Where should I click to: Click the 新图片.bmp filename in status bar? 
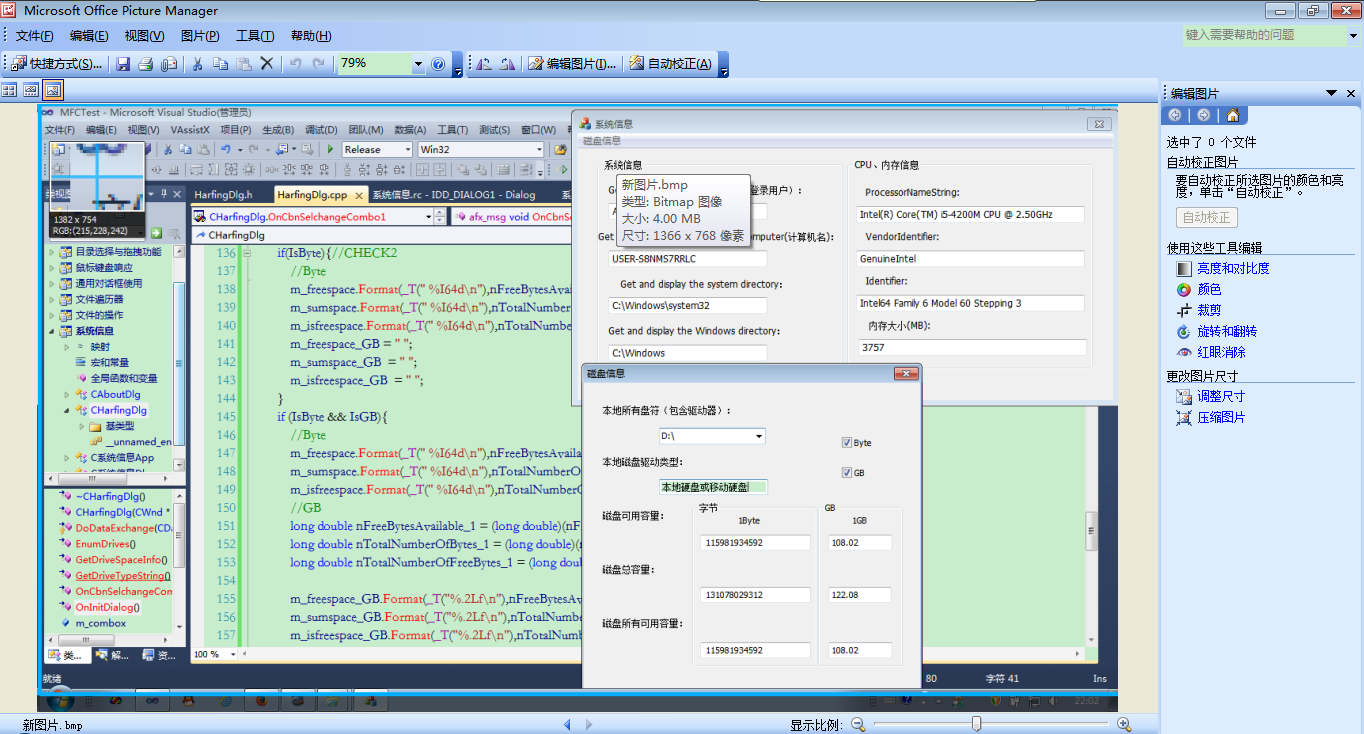tap(52, 725)
